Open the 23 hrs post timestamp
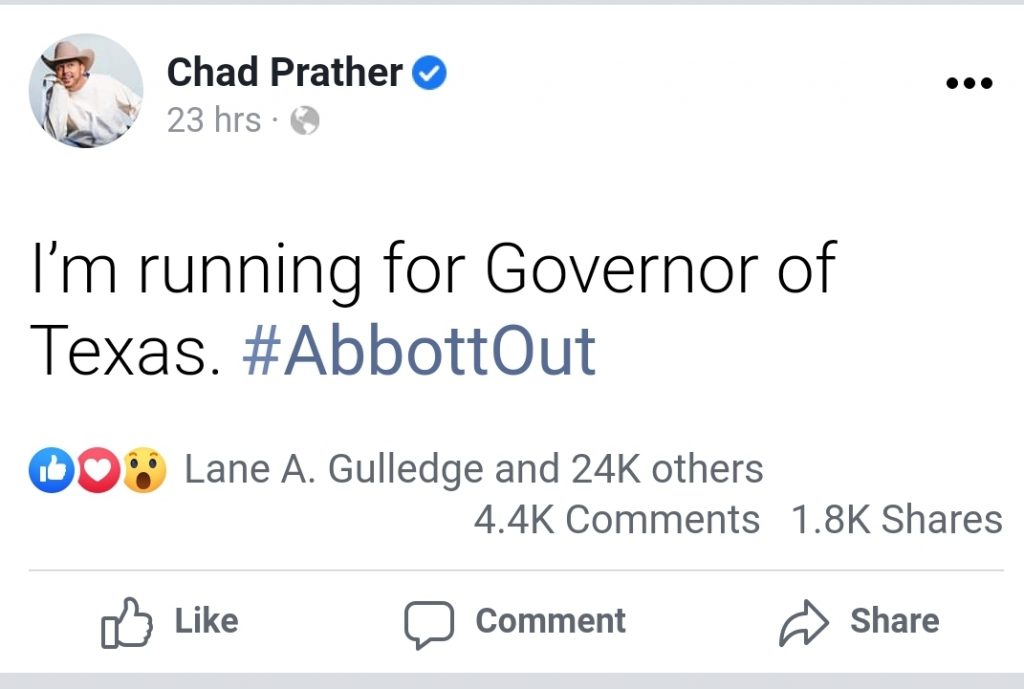Screen dimensions: 1024x689 pyautogui.click(x=214, y=120)
